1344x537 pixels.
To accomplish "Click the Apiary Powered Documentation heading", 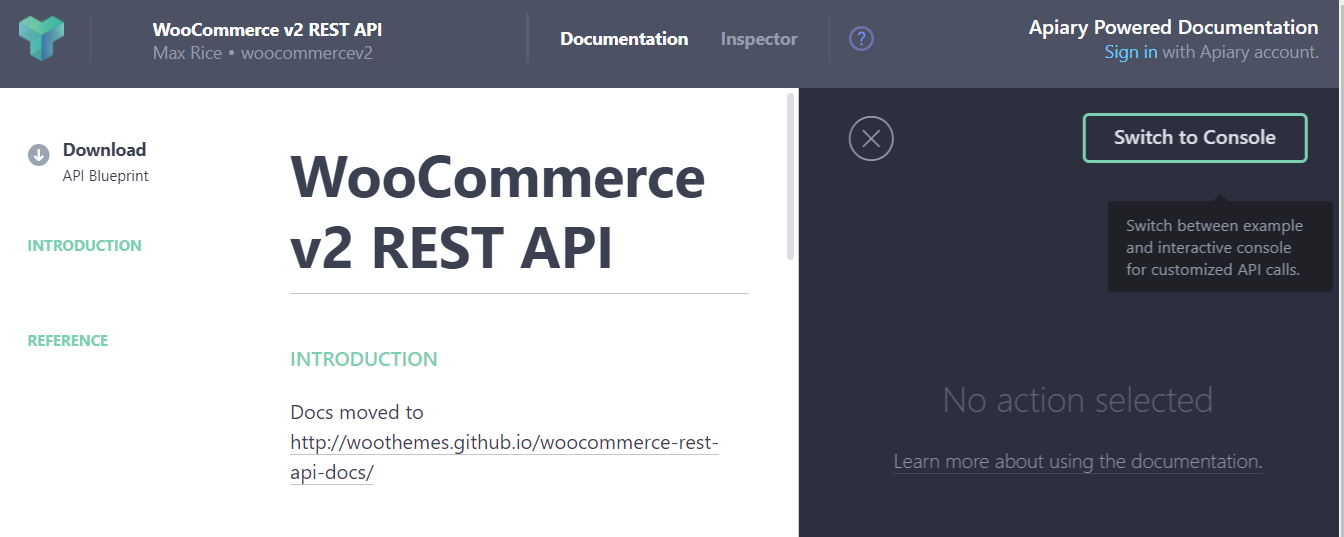I will (x=1174, y=28).
